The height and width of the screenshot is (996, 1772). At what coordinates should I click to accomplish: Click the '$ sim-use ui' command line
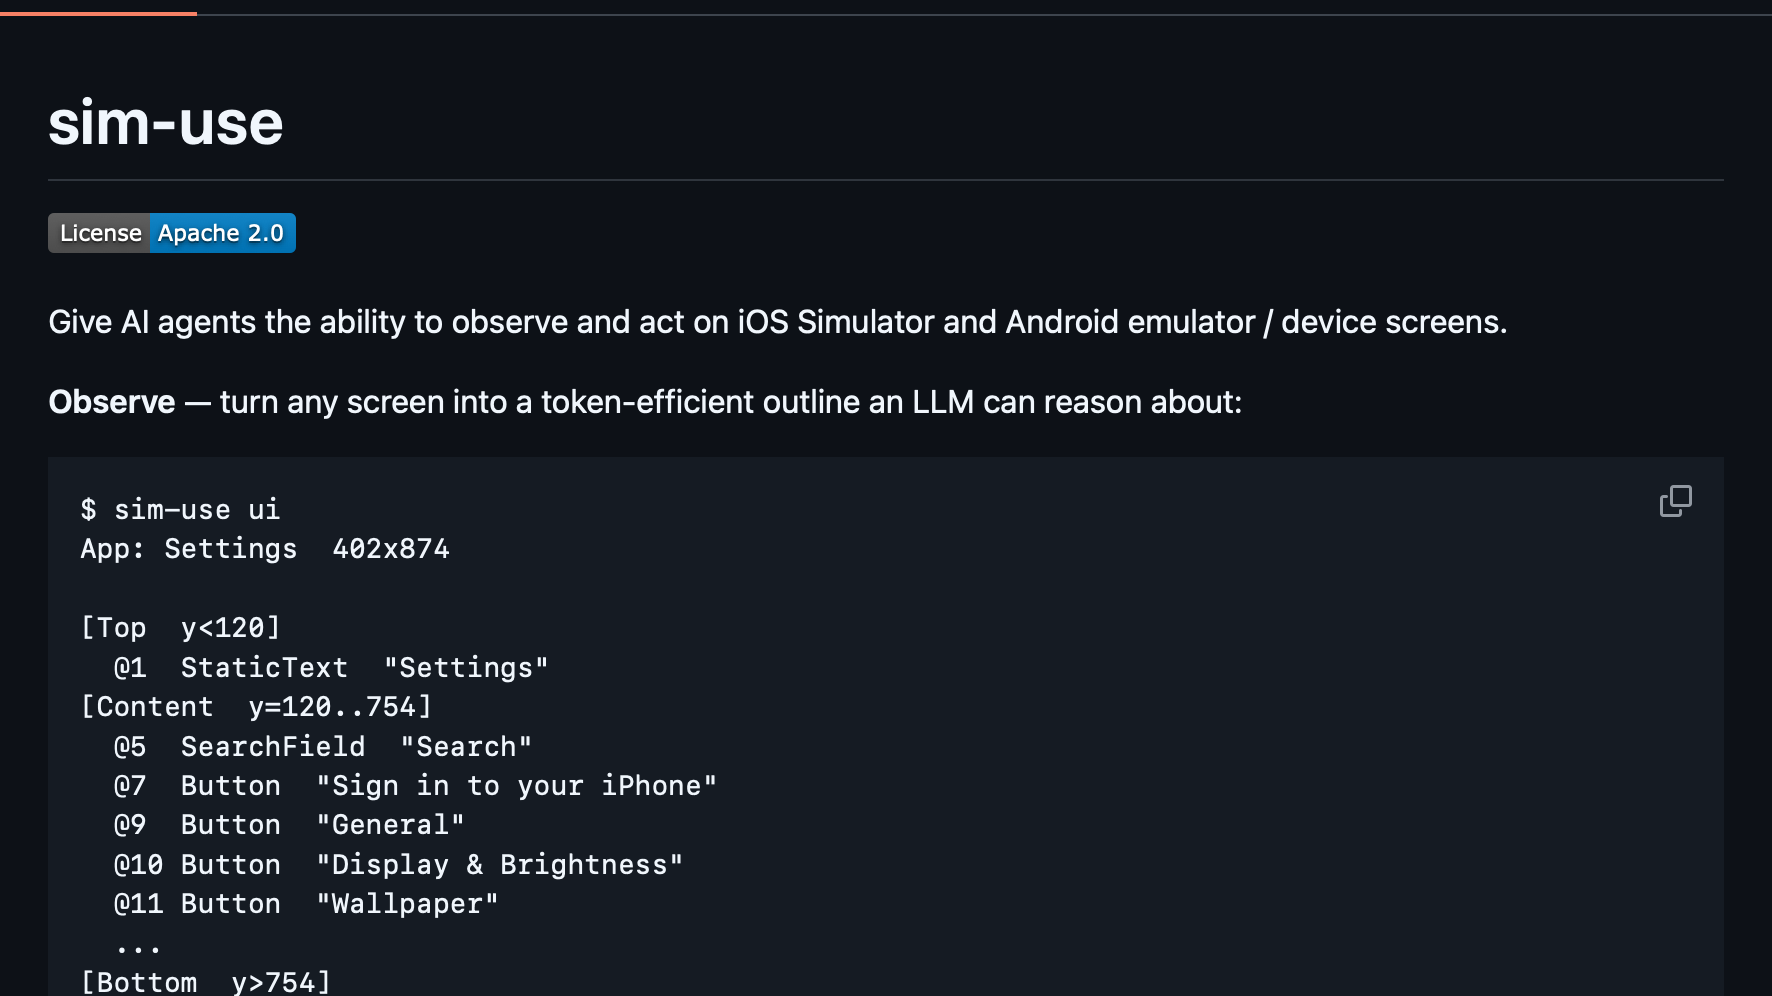181,509
